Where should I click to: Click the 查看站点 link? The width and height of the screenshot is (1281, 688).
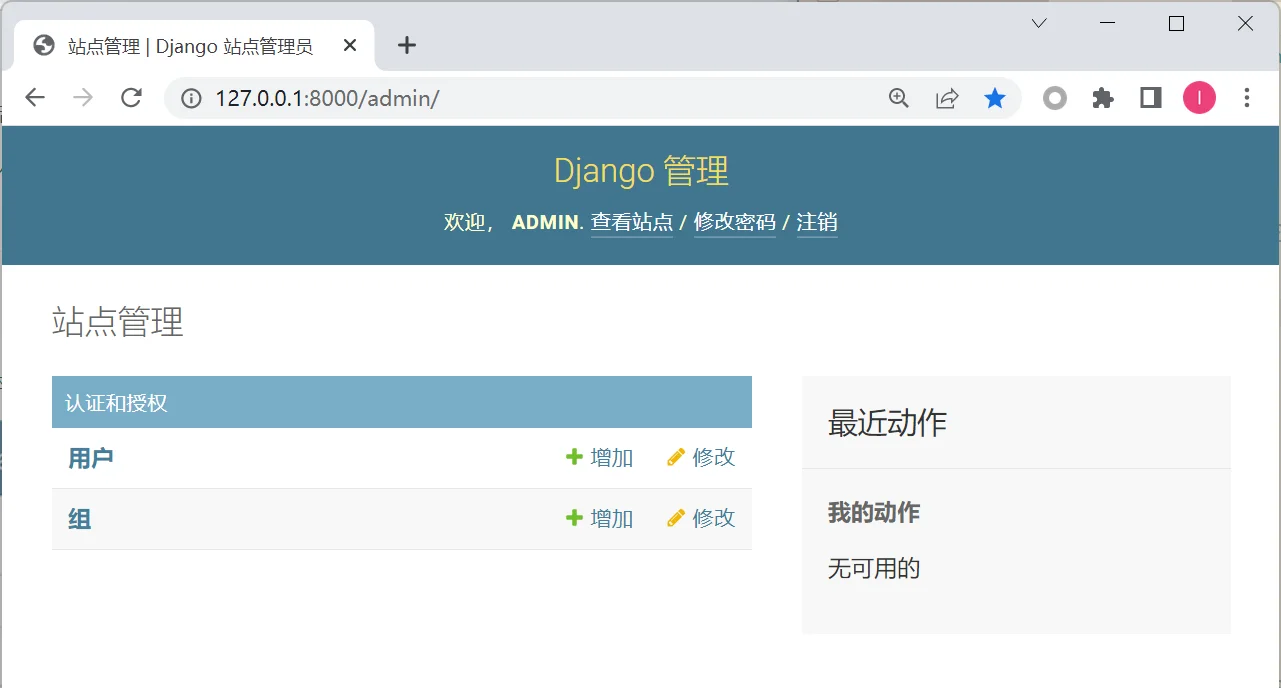631,222
